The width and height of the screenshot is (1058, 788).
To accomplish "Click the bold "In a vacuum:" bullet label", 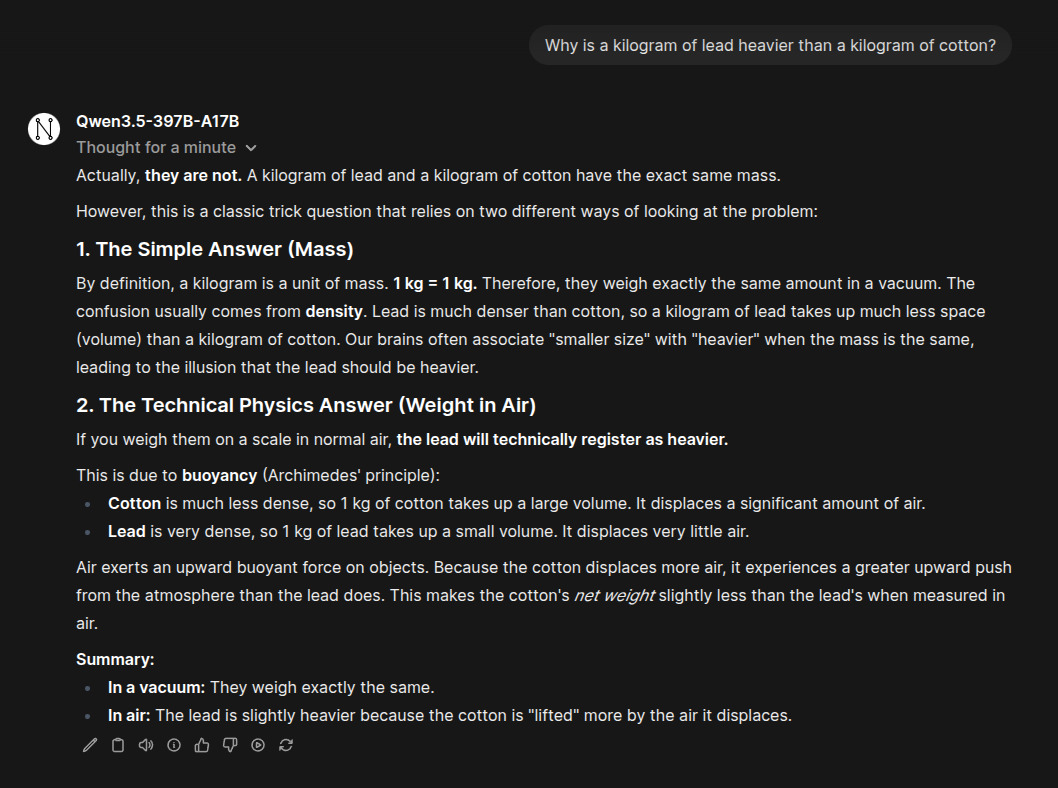I will click(x=157, y=688).
